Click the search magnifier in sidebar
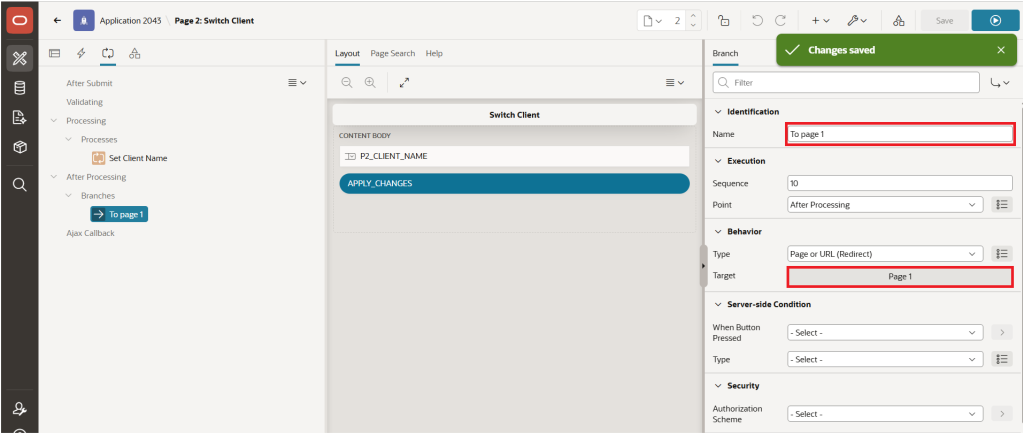1024x434 pixels. (x=20, y=185)
